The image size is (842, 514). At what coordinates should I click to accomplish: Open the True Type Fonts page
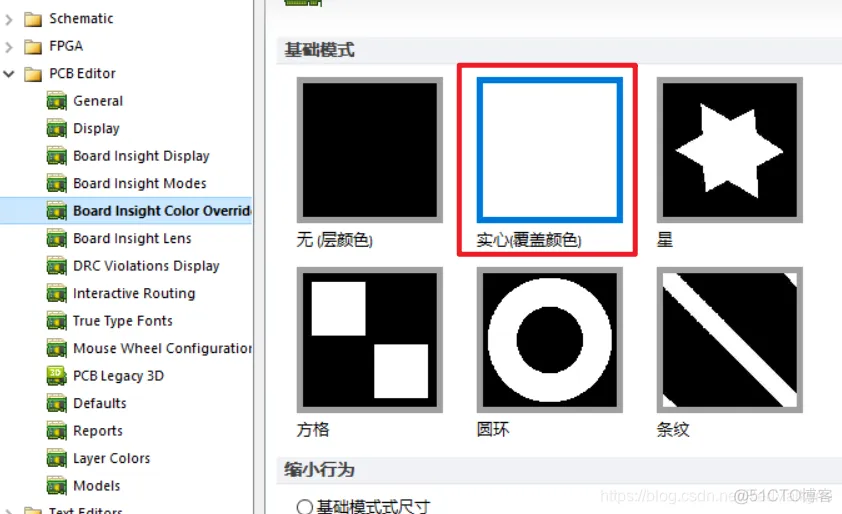point(123,321)
